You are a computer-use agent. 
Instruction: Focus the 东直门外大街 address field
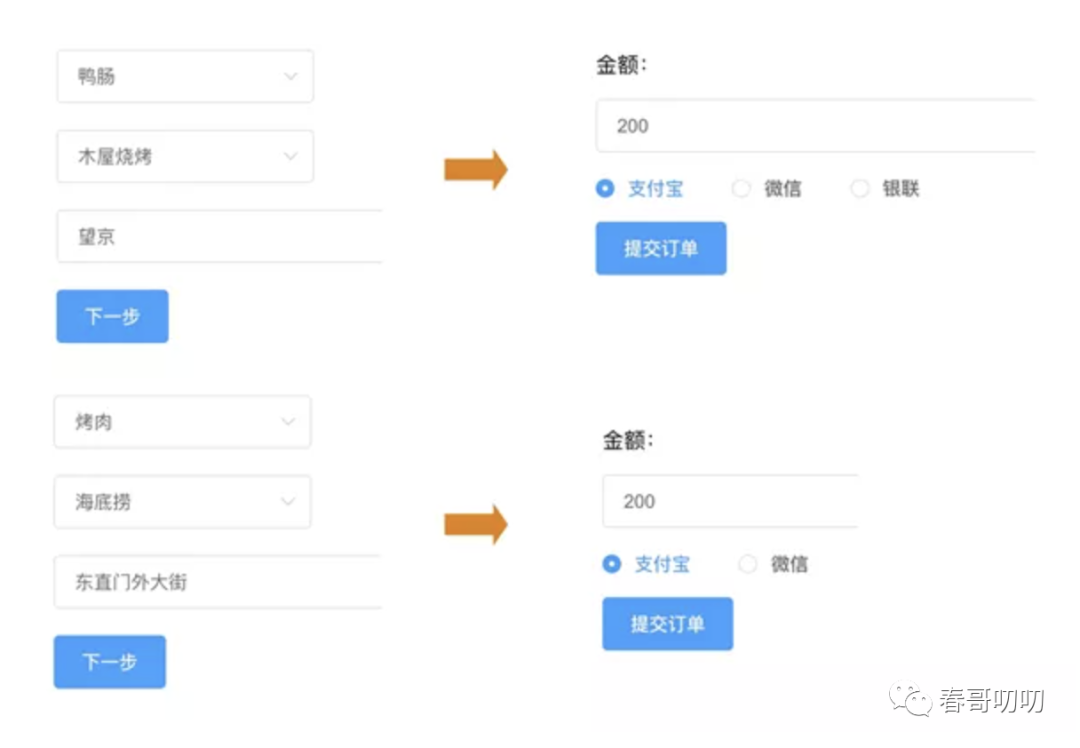(218, 582)
